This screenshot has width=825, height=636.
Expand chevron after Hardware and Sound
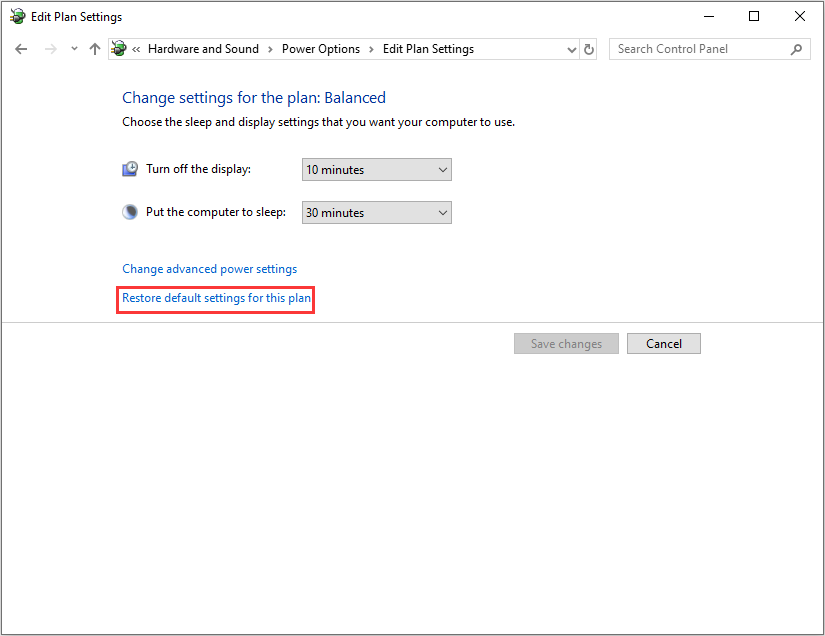tap(270, 49)
